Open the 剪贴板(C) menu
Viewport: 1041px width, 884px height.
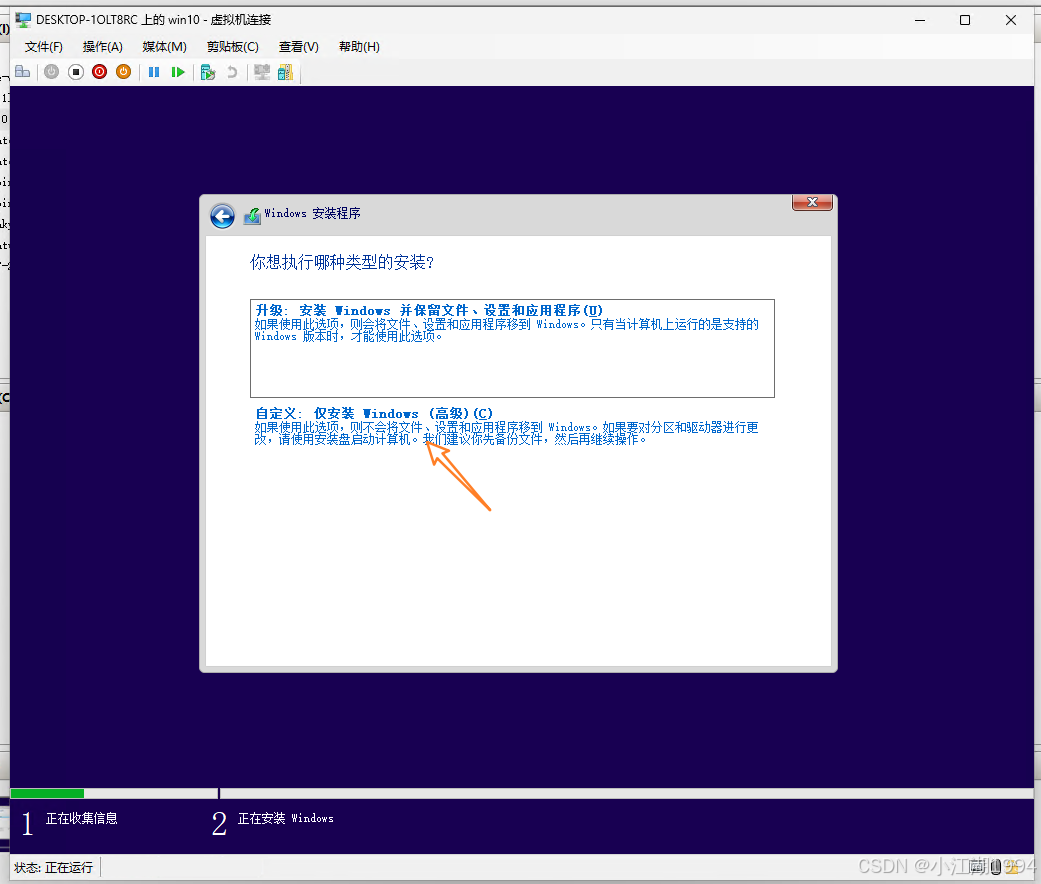click(x=232, y=46)
